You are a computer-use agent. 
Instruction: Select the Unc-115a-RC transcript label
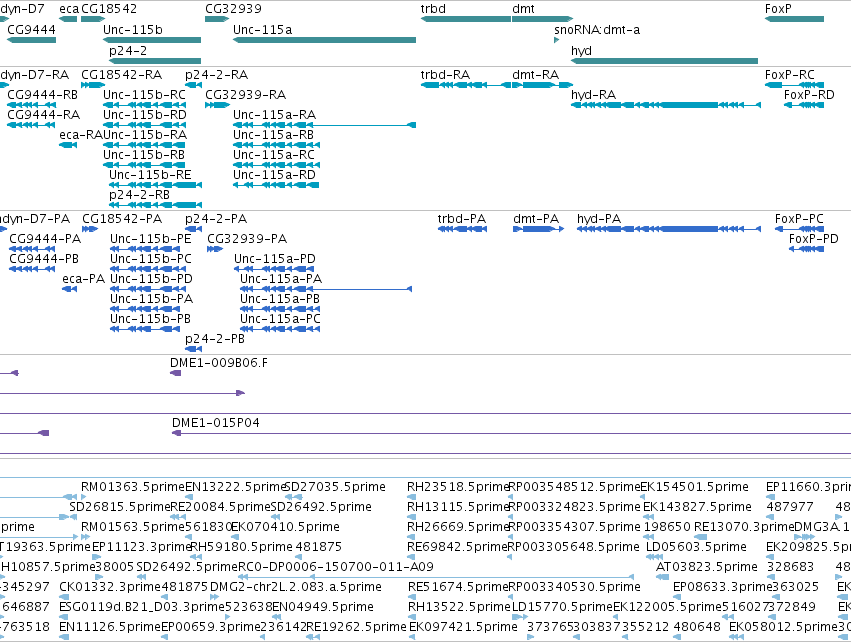coord(274,155)
